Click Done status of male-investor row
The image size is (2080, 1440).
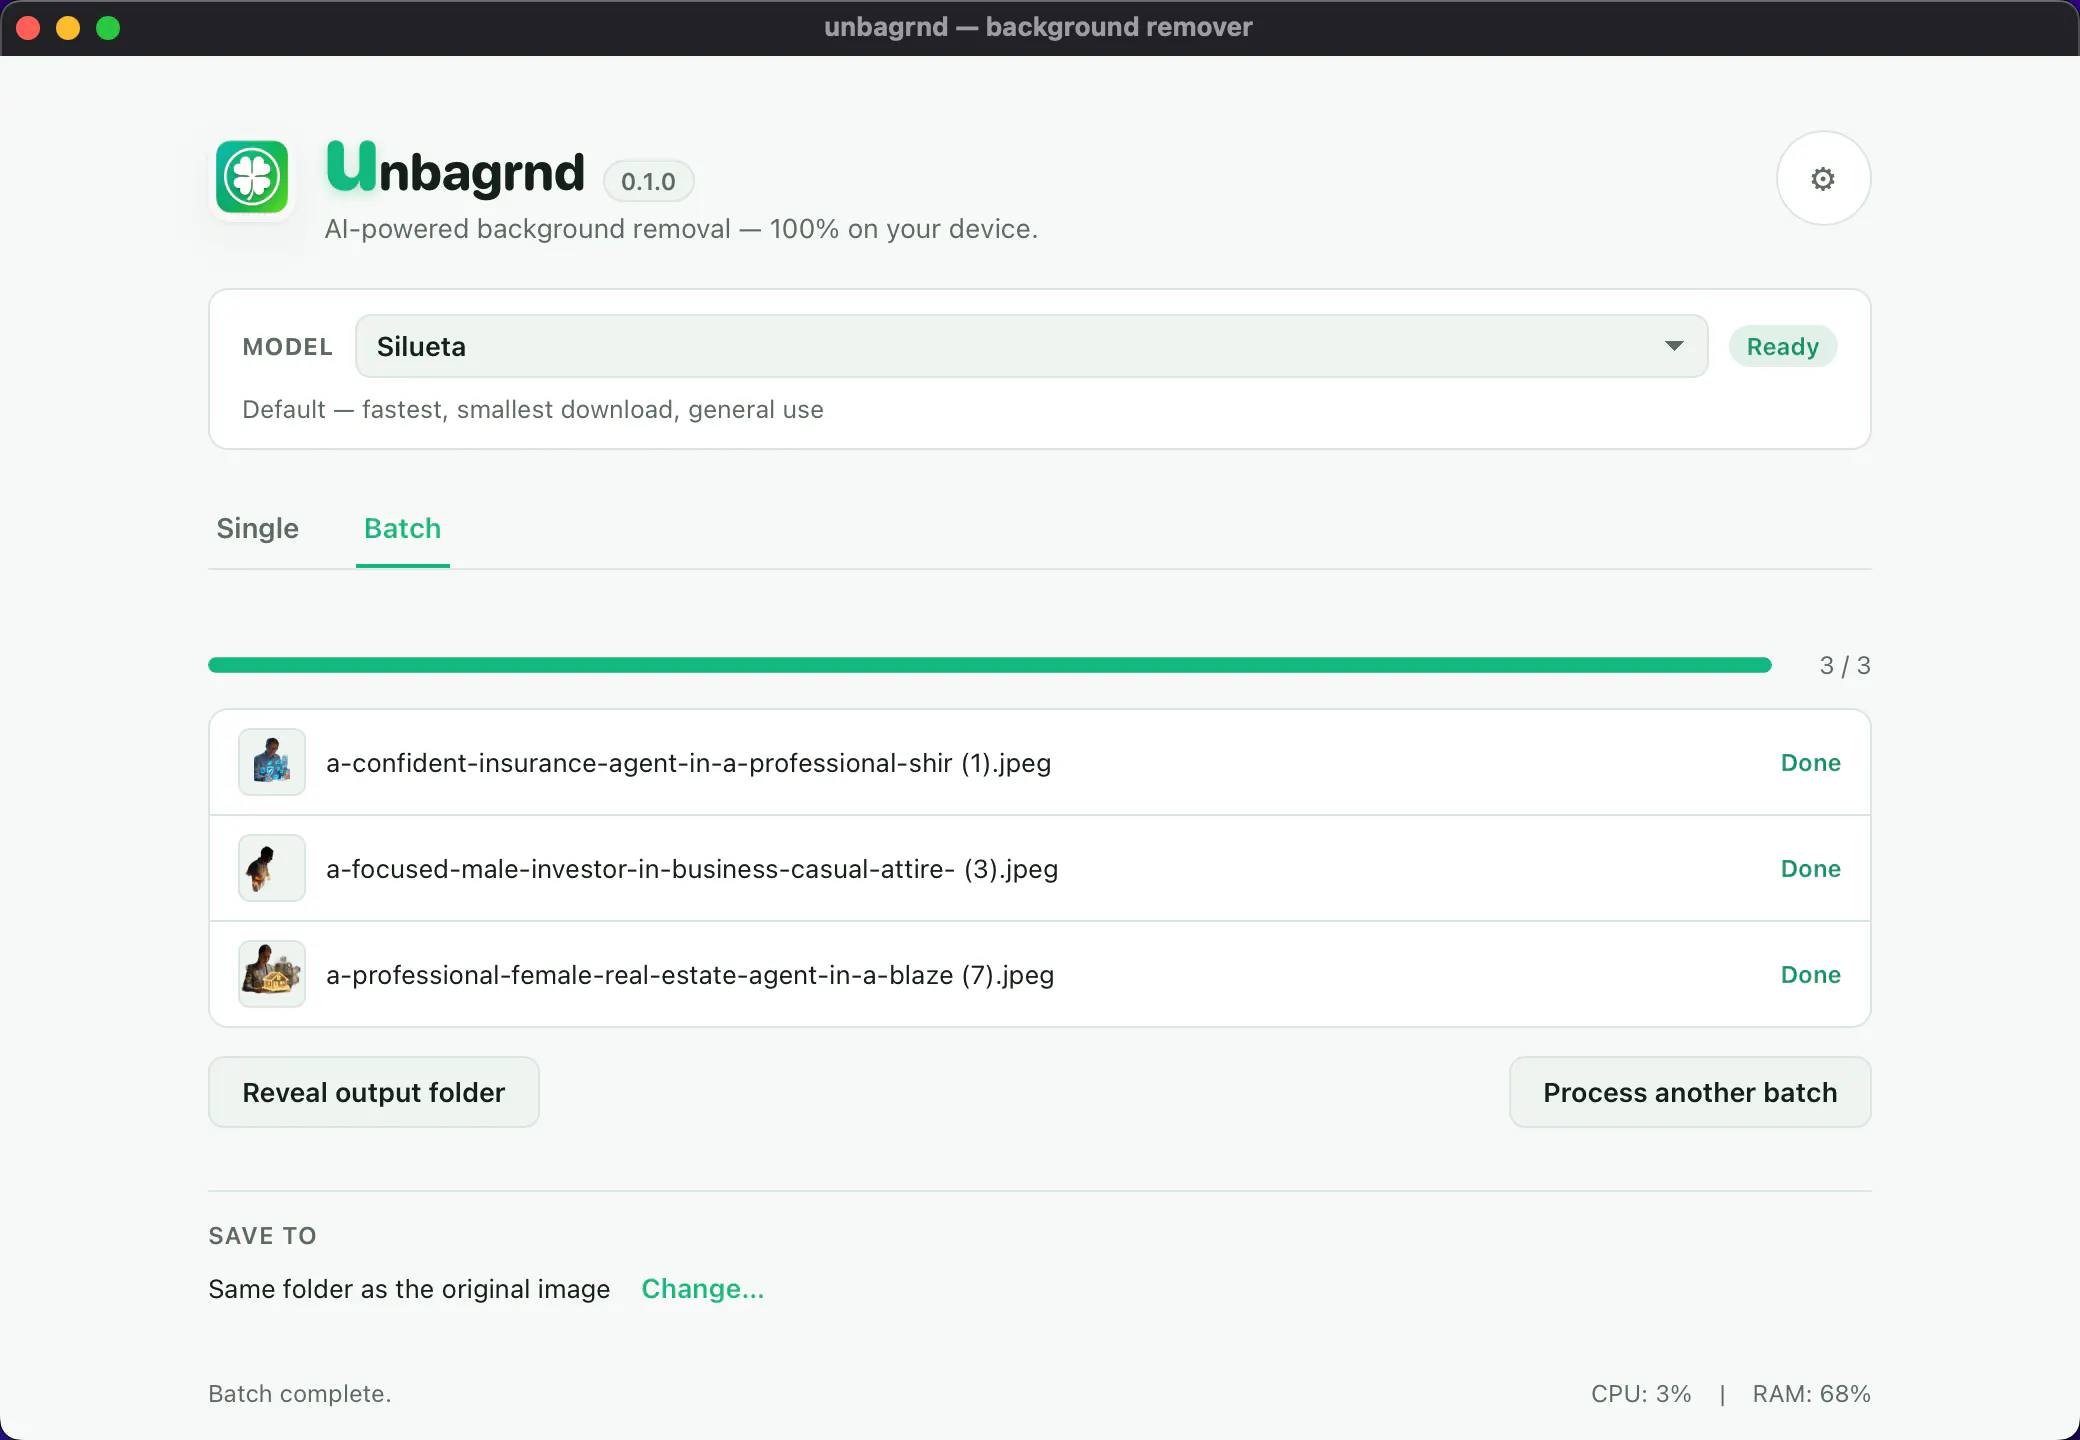click(1811, 869)
